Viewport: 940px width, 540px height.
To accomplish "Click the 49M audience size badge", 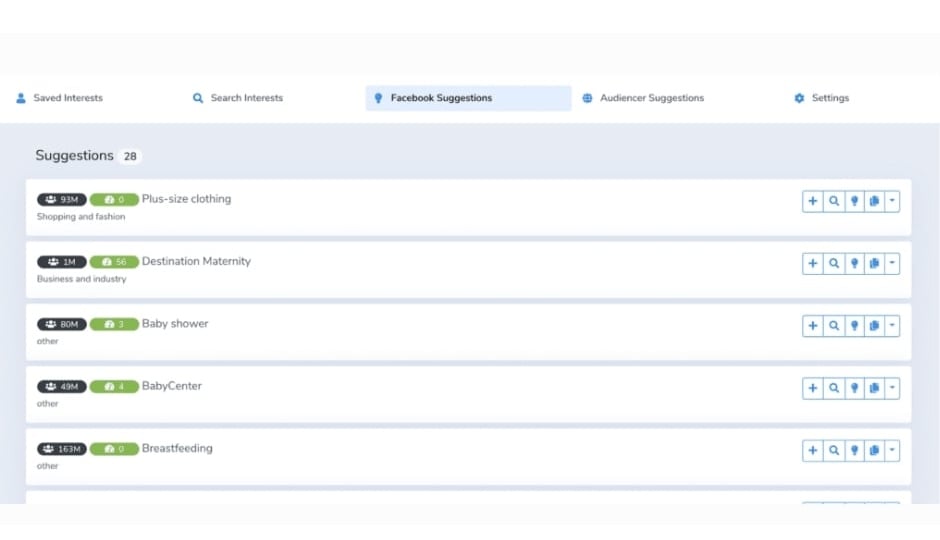I will point(62,387).
